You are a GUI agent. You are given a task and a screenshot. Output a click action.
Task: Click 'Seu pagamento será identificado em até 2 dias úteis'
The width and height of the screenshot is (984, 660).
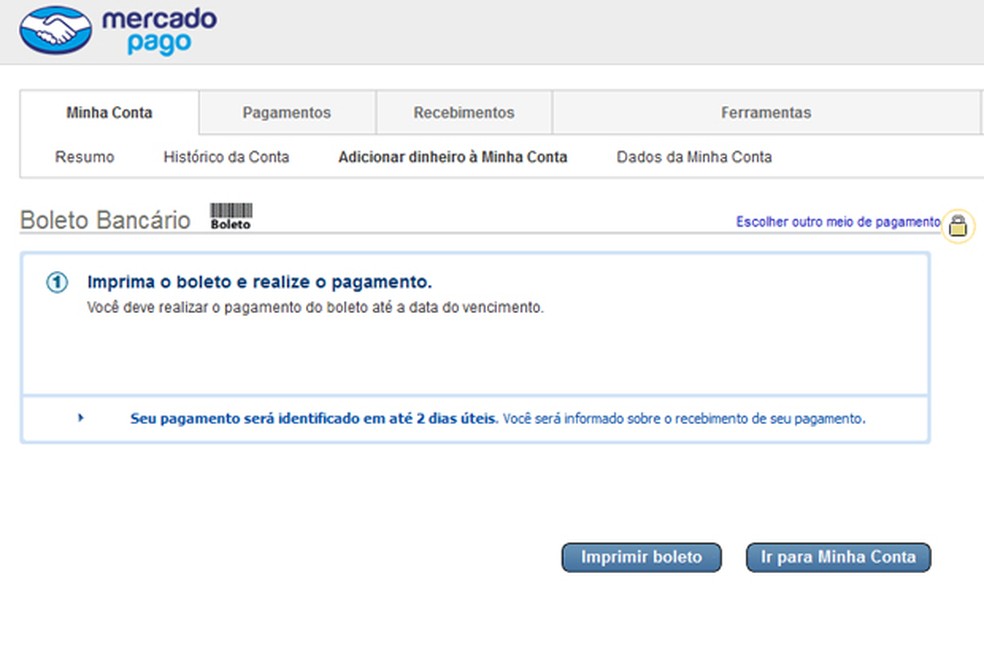tap(314, 418)
